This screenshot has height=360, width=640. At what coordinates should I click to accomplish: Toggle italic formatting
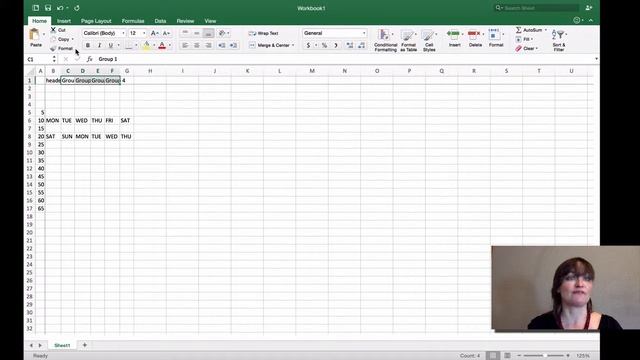[99, 45]
